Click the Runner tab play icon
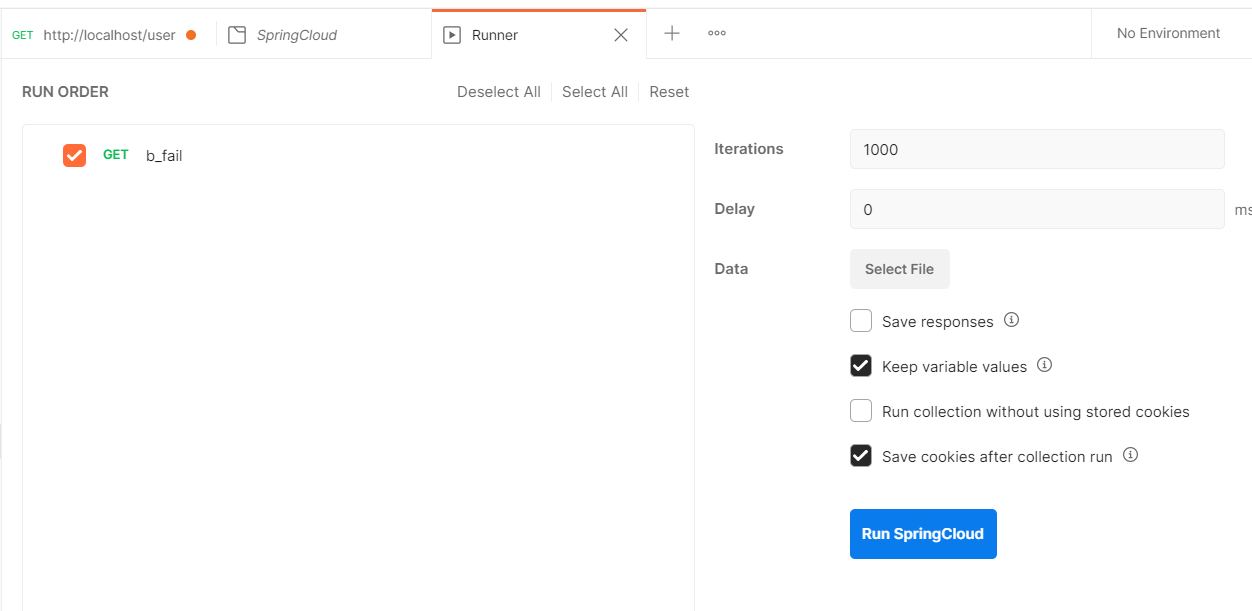This screenshot has width=1252, height=611. coord(452,35)
